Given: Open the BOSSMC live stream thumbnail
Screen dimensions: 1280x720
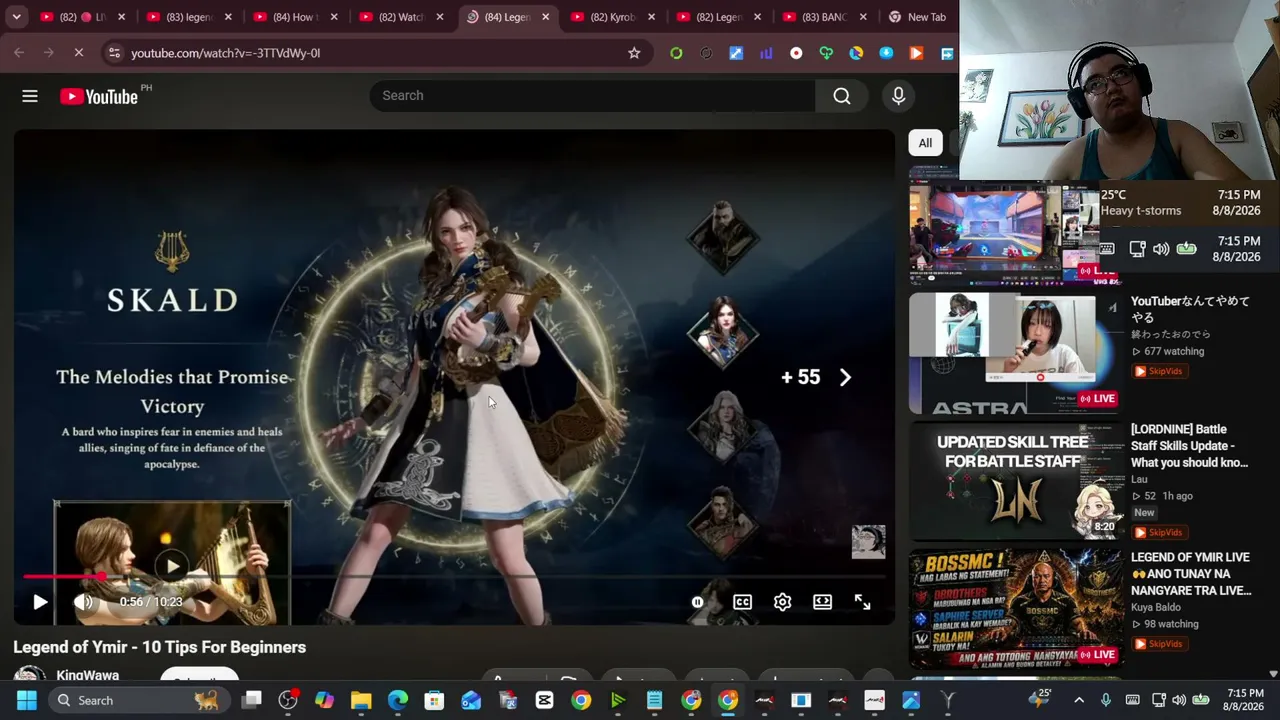Looking at the screenshot, I should pos(1015,608).
